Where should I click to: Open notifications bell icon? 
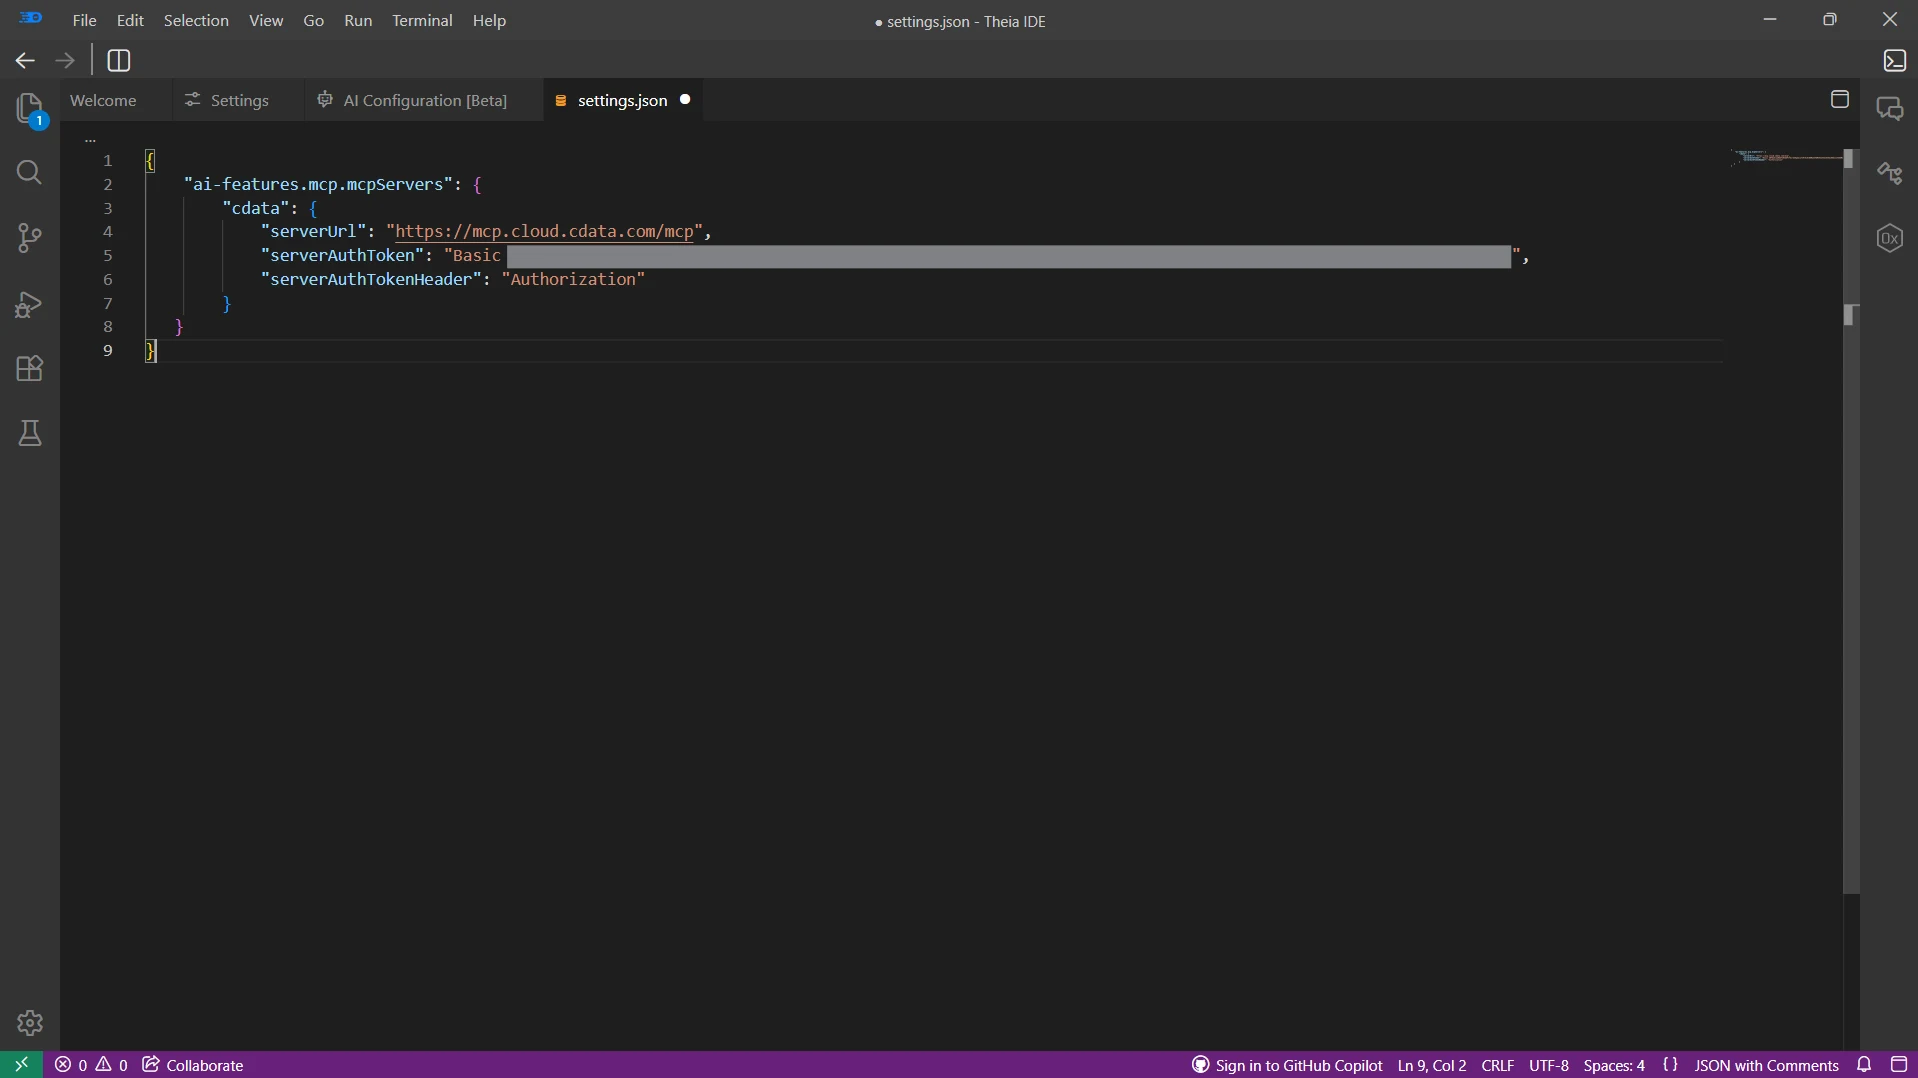[1864, 1065]
